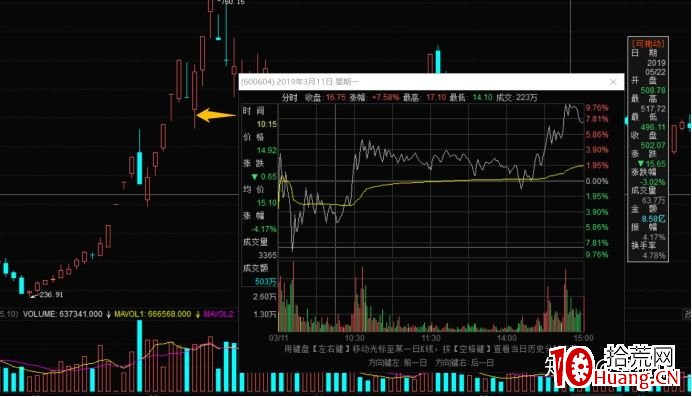692x397 pixels.
Task: Click the 03/11 date label on time axis
Action: click(x=278, y=338)
